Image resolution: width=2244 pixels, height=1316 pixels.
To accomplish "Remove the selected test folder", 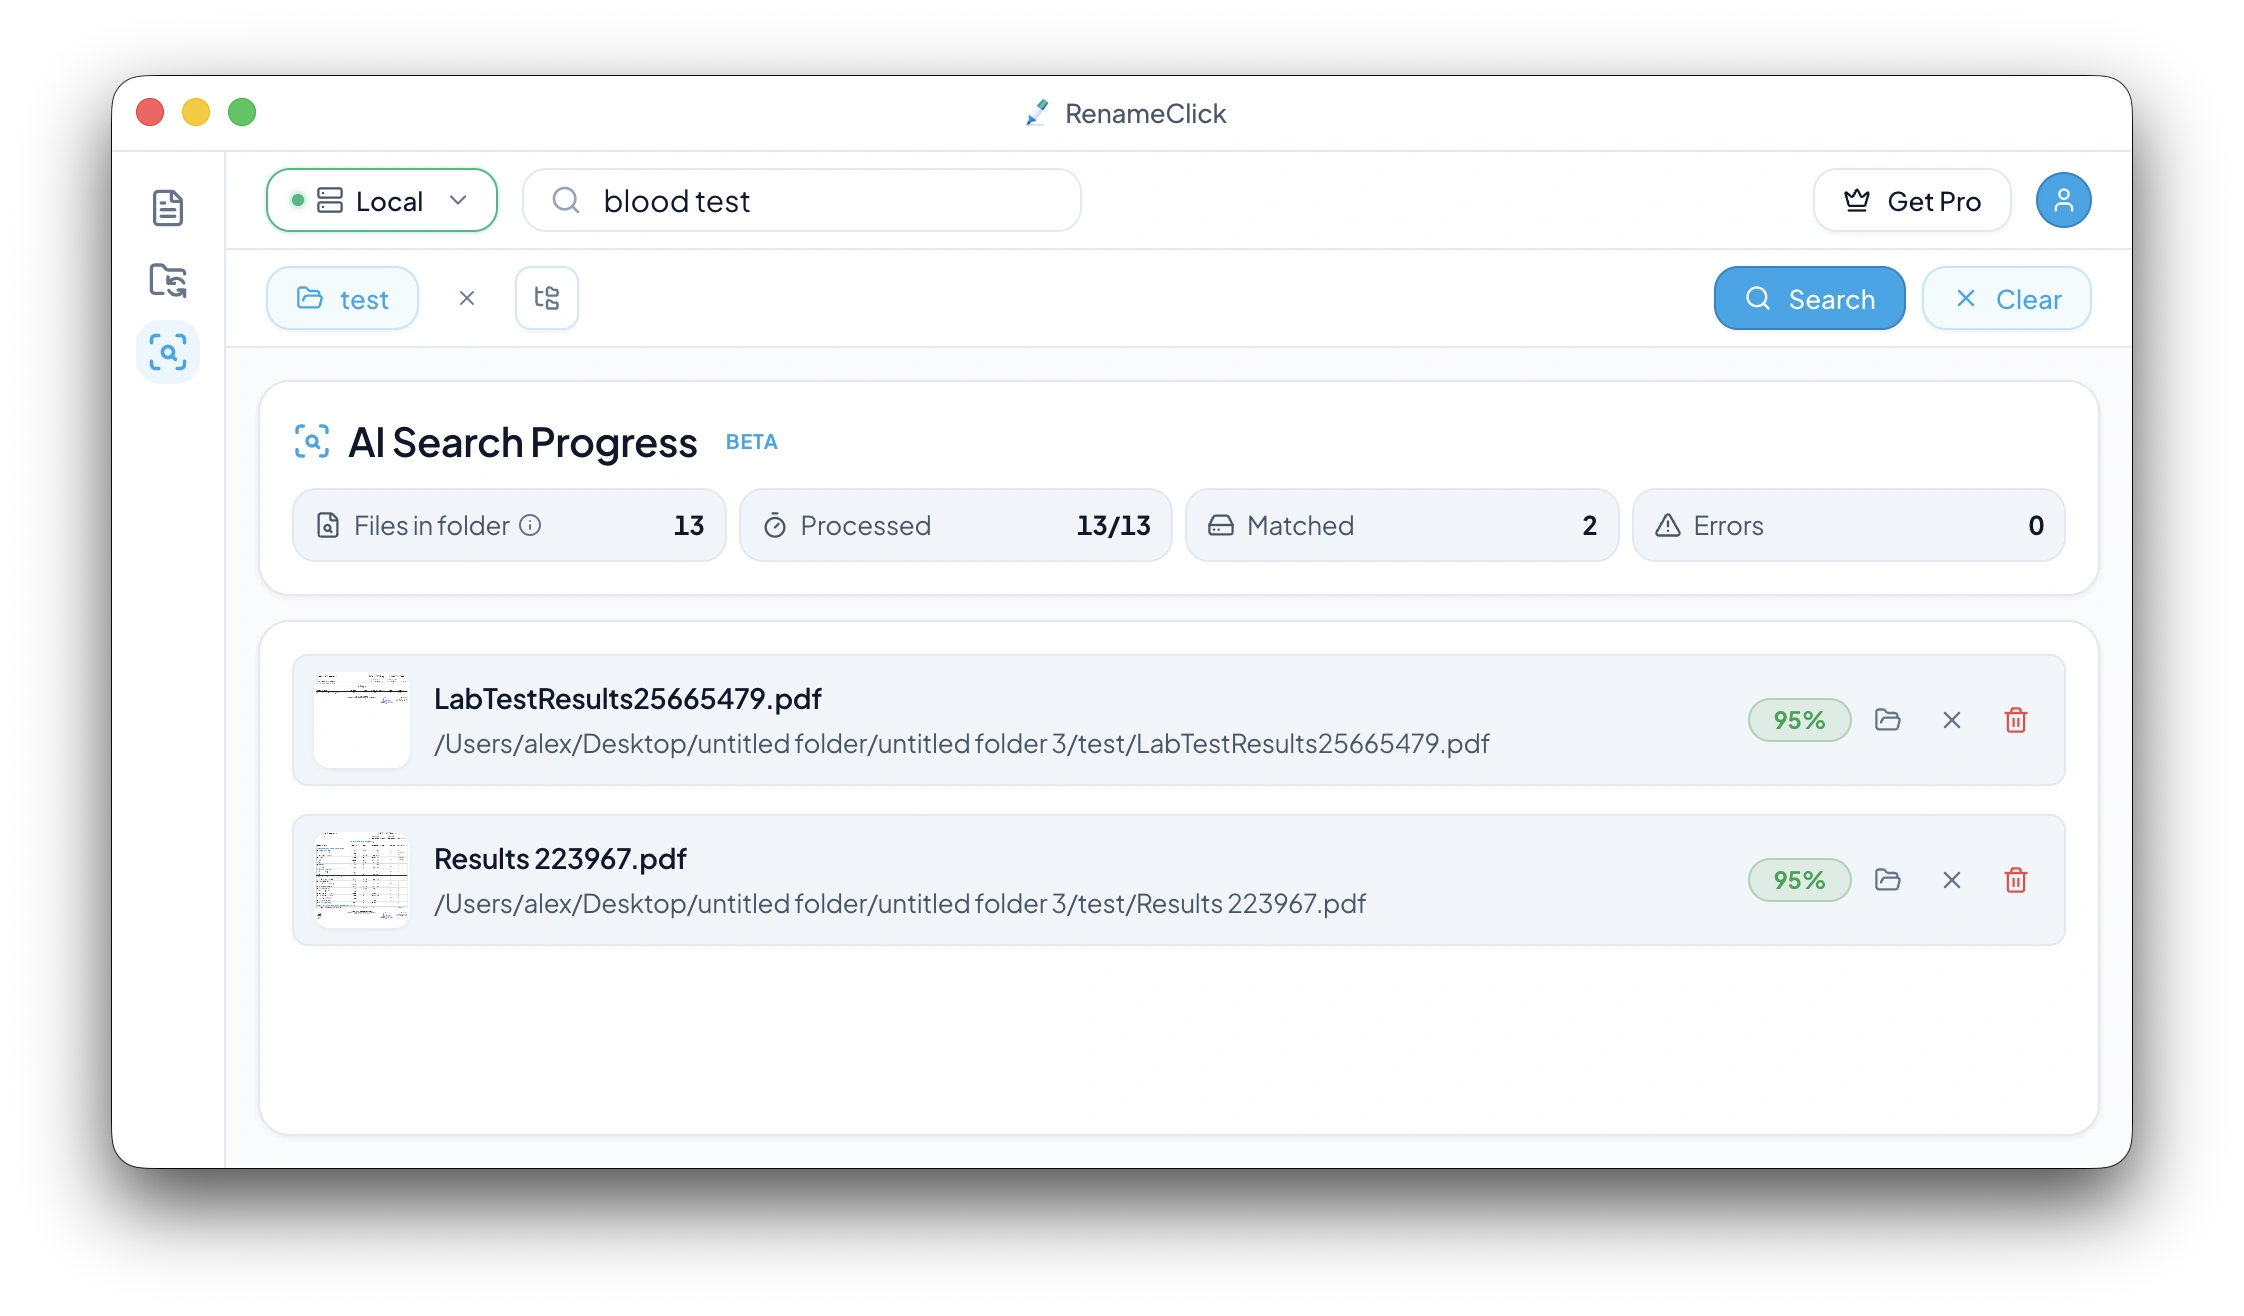I will (466, 298).
